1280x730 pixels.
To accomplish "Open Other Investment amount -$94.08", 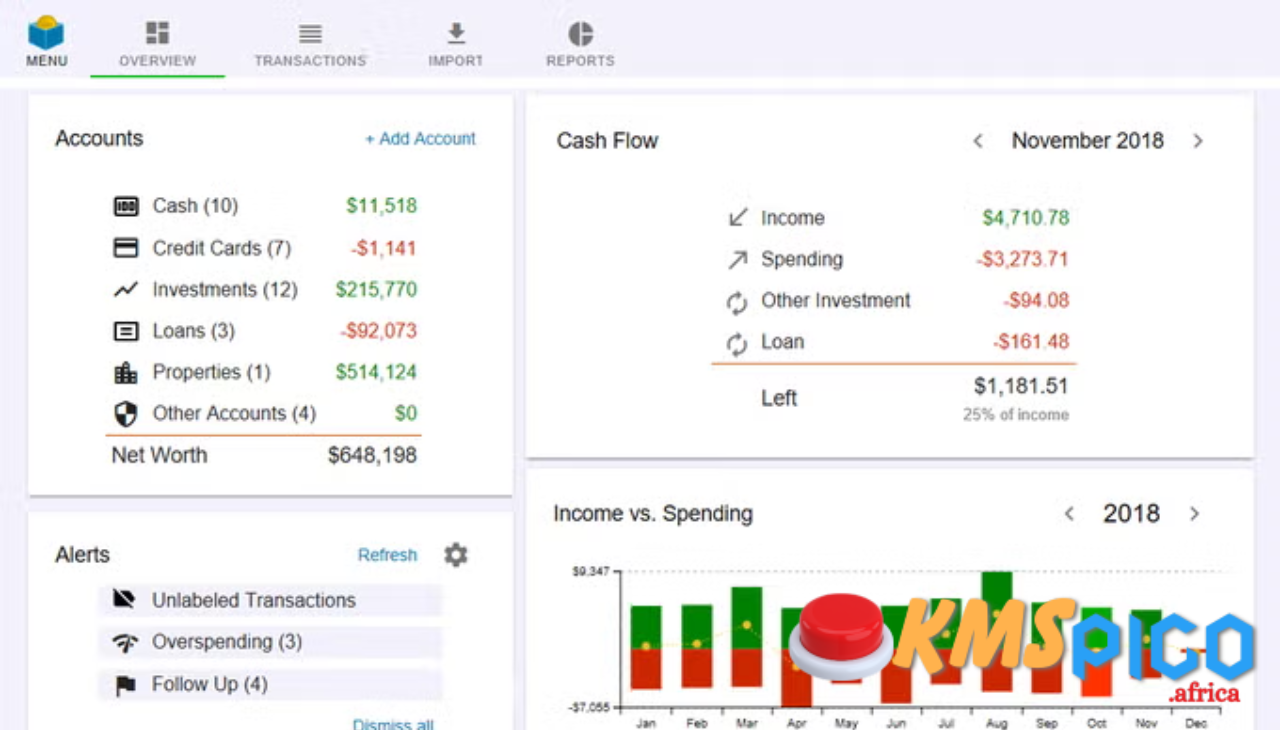I will 1036,301.
